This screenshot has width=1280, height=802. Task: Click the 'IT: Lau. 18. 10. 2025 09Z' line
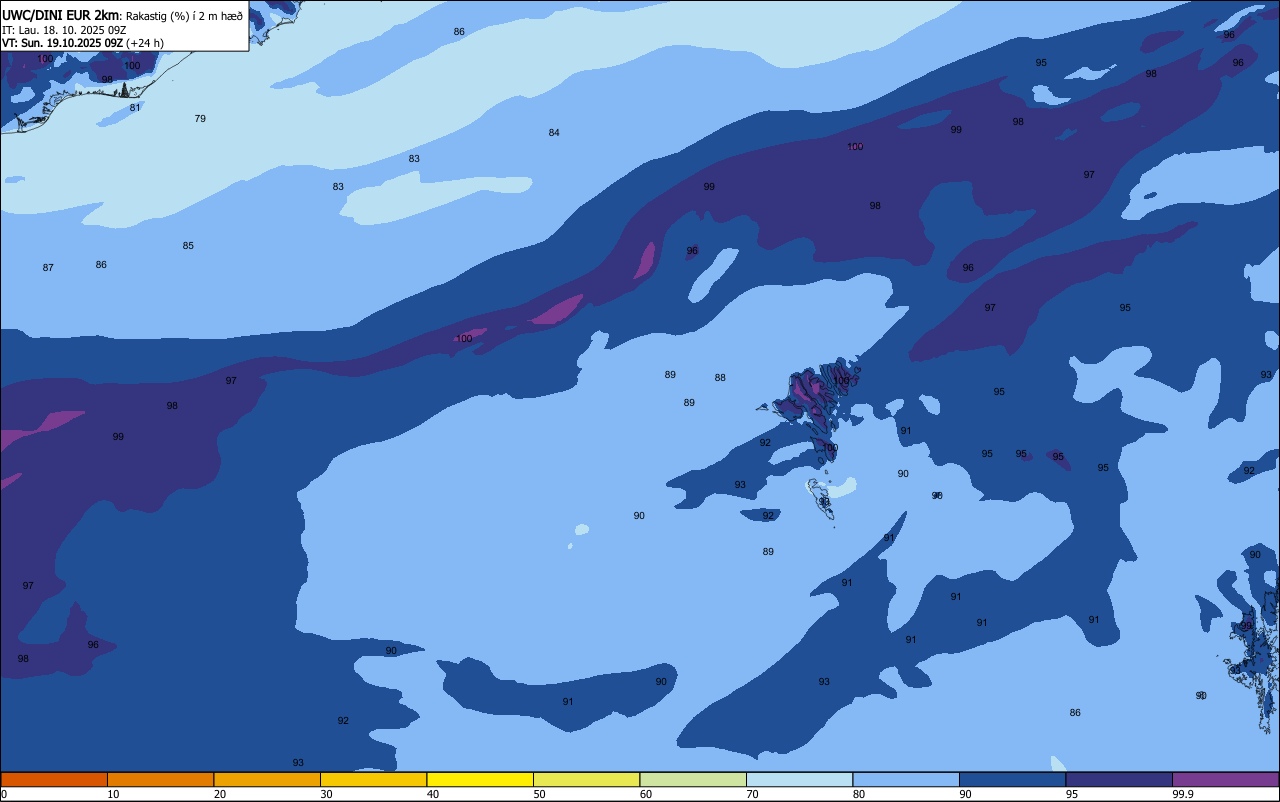[64, 30]
